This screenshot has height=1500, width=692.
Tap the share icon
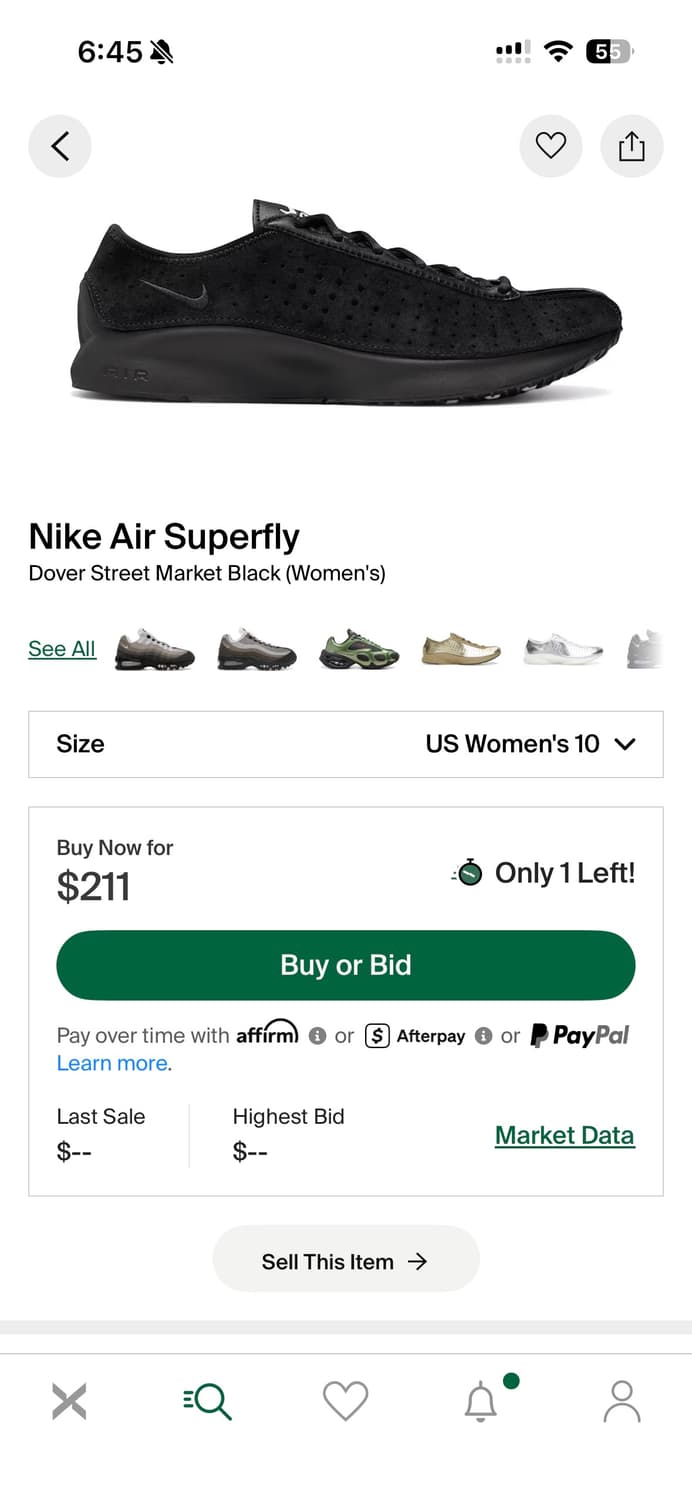(632, 147)
